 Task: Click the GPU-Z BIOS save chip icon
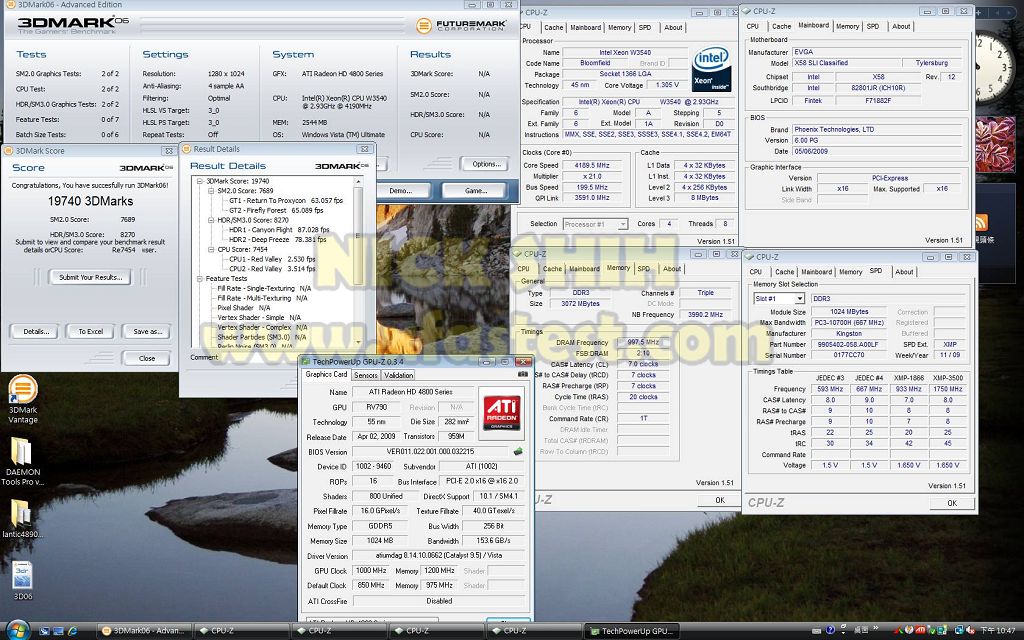[x=518, y=452]
